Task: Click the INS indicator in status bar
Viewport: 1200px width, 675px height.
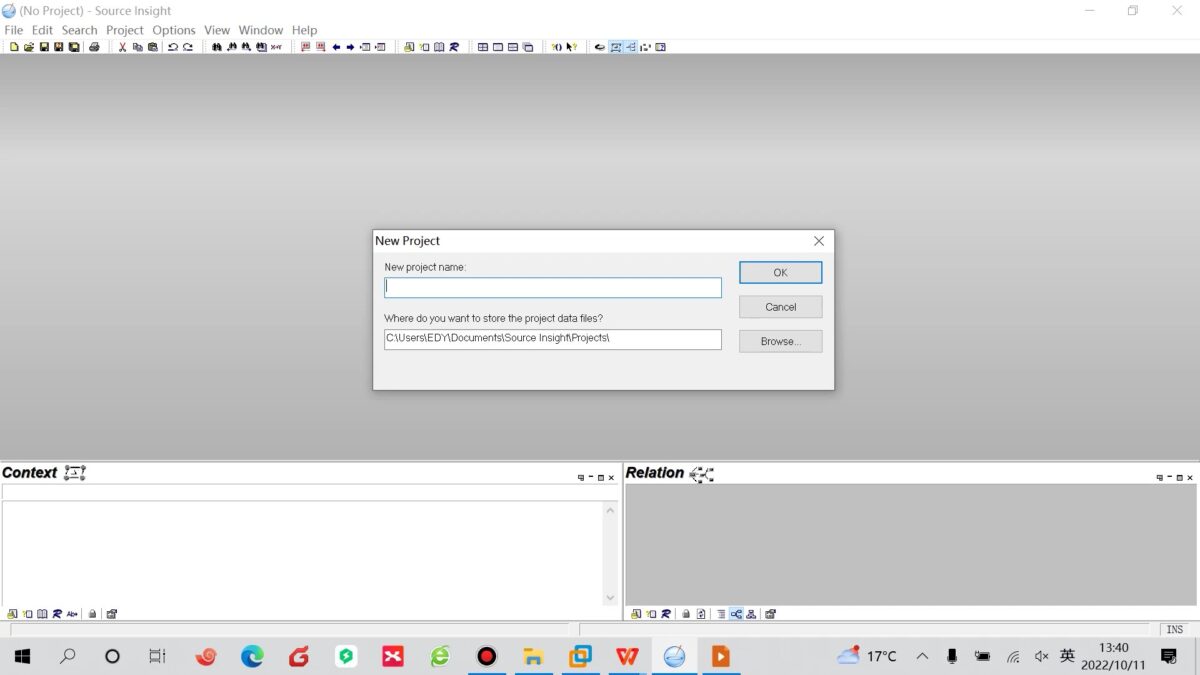Action: (1175, 629)
